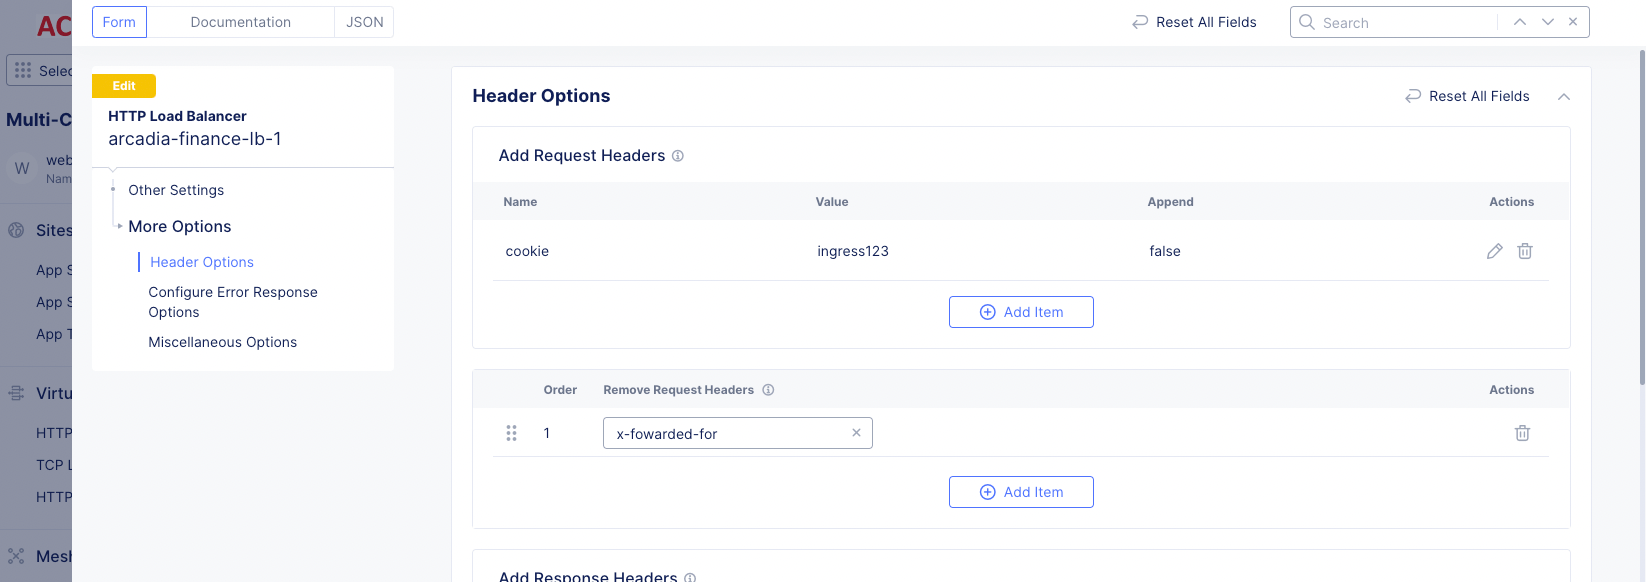Viewport: 1646px width, 582px height.
Task: Click the magnifier icon in the search bar
Action: [1306, 21]
